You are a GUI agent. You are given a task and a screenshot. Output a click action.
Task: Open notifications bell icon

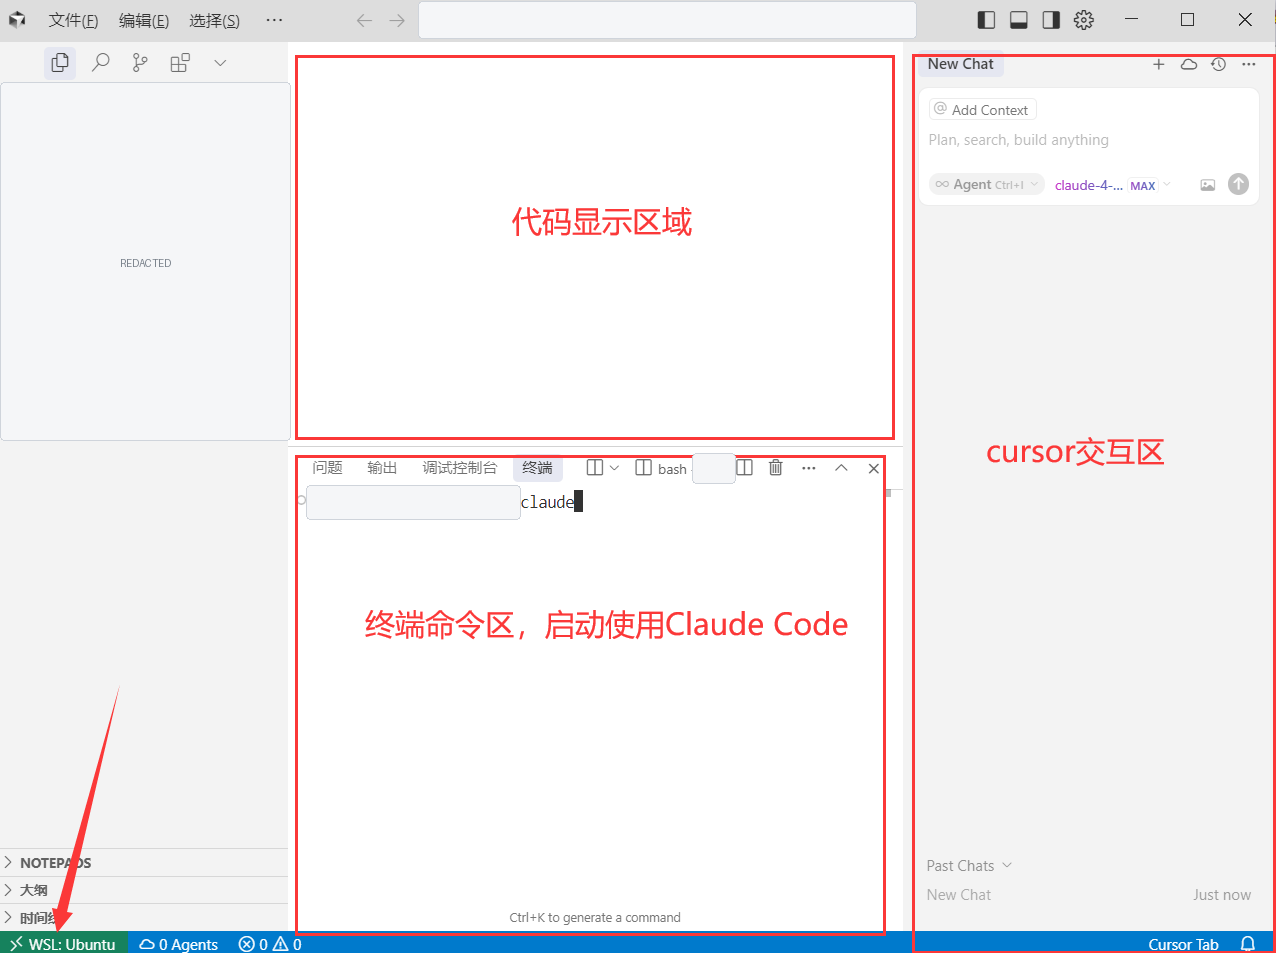tap(1248, 944)
